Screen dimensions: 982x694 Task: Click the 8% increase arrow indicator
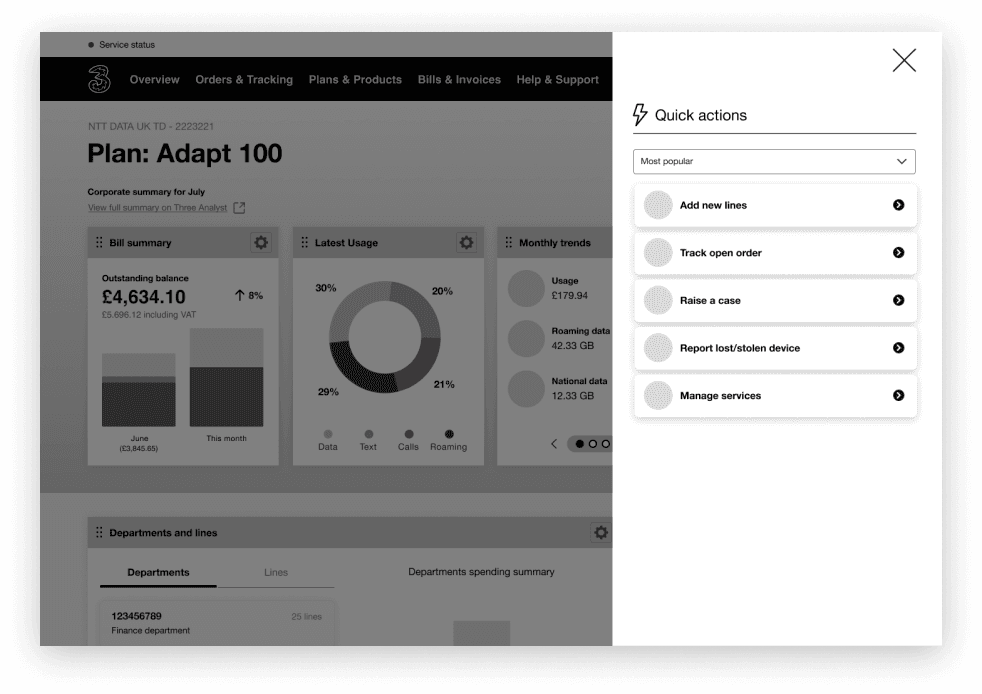pos(240,295)
